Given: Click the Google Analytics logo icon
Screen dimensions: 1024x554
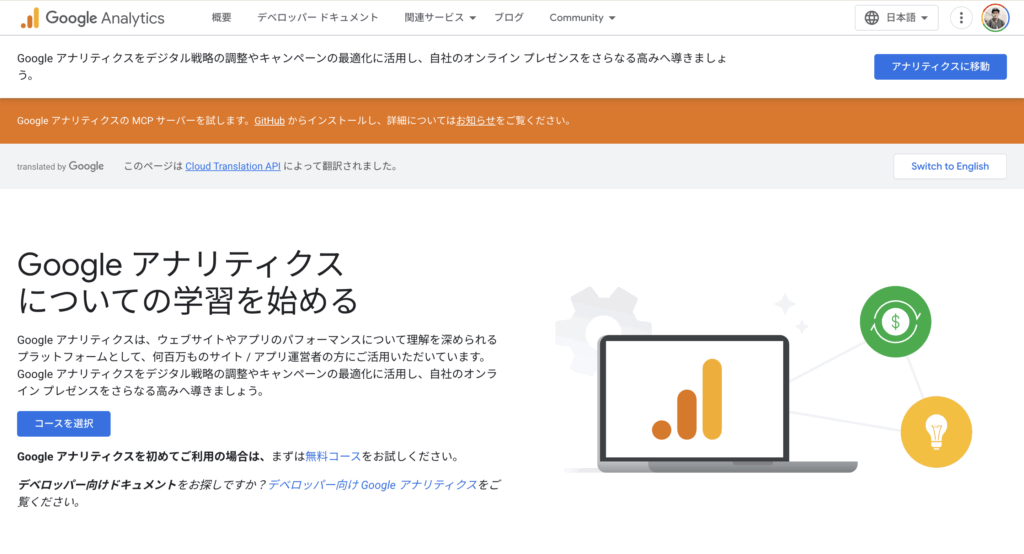Looking at the screenshot, I should (30, 18).
